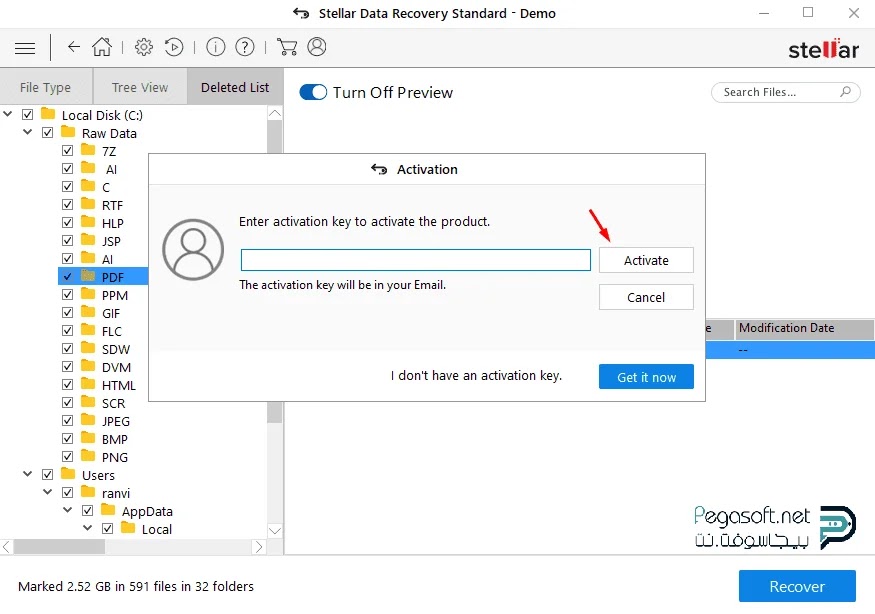Click the resume recovery icon
875x614 pixels.
(x=174, y=47)
